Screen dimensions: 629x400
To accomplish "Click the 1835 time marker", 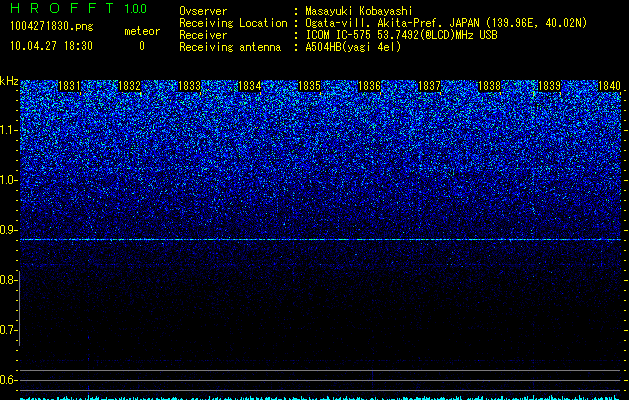I will [310, 86].
